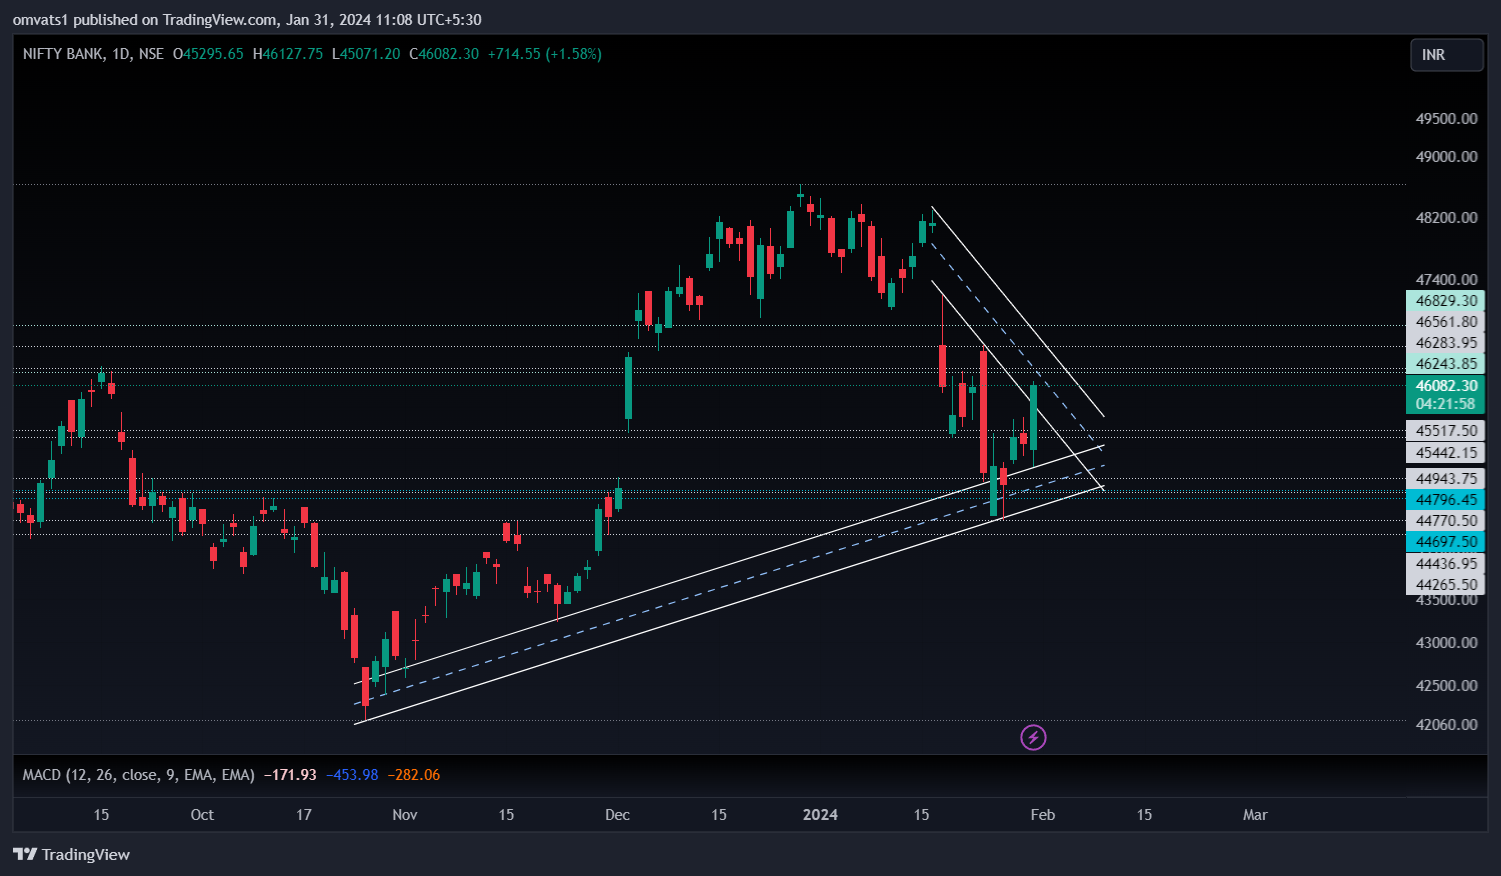The width and height of the screenshot is (1501, 876).
Task: Click the published-by omvats1 header text
Action: point(247,19)
